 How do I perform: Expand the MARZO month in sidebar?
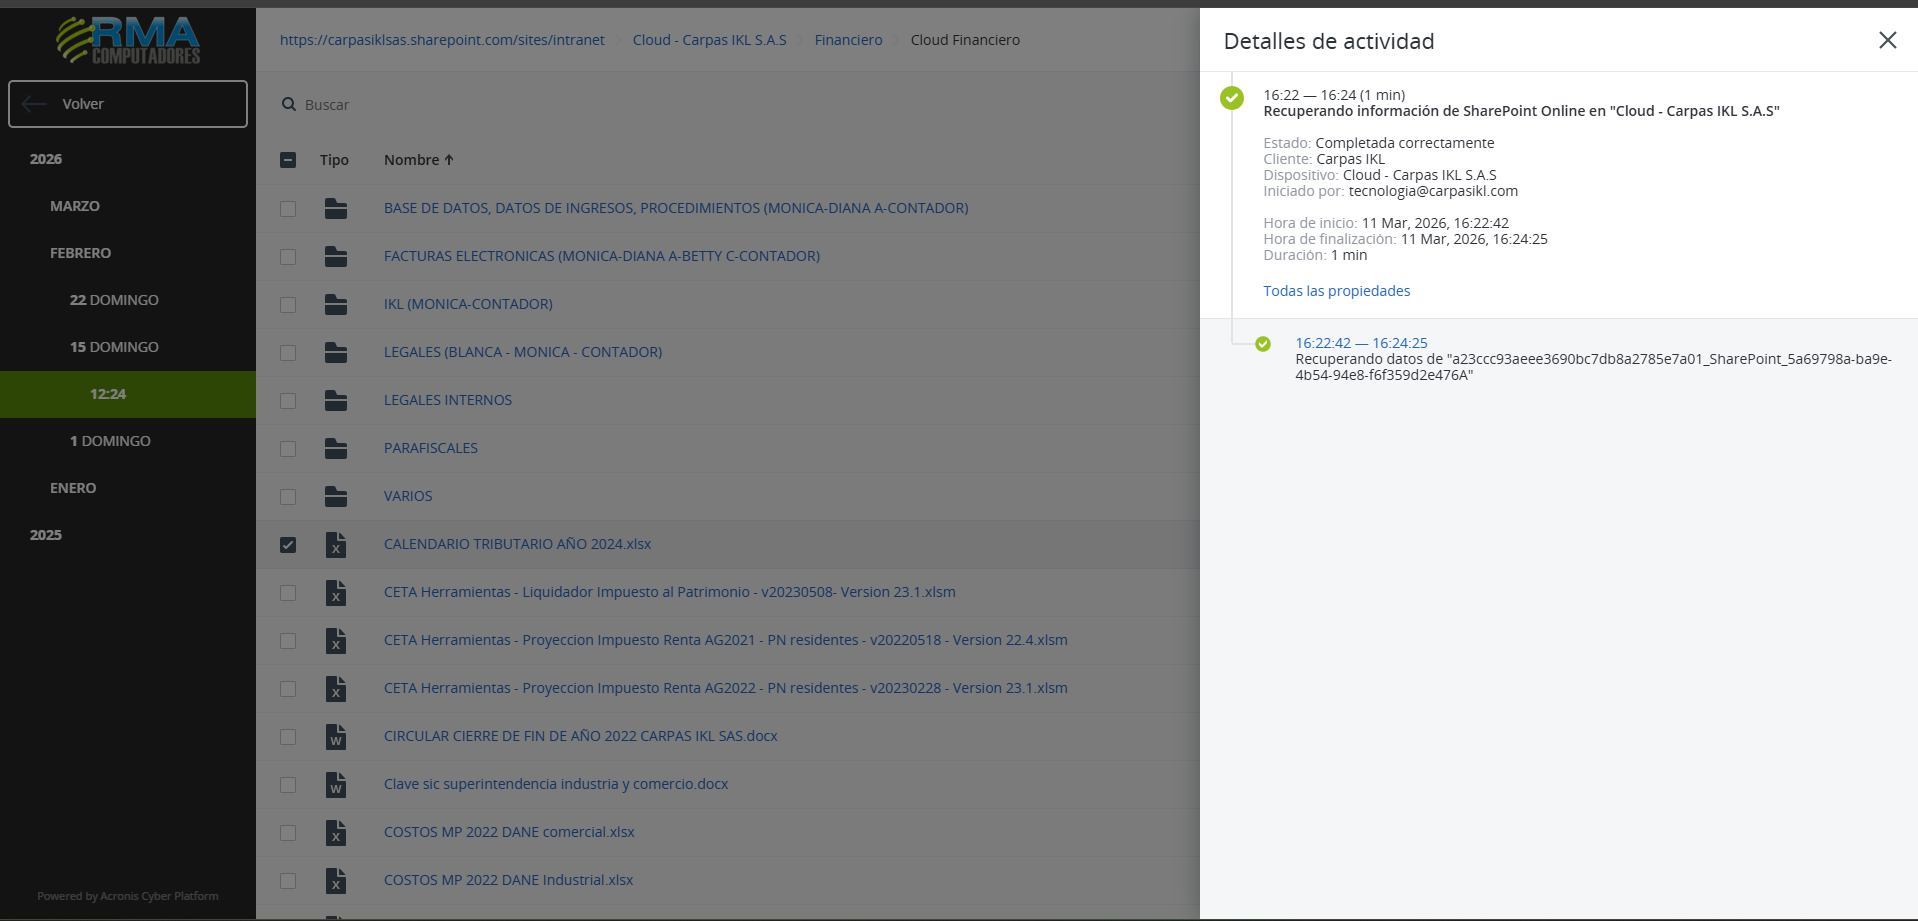[75, 206]
